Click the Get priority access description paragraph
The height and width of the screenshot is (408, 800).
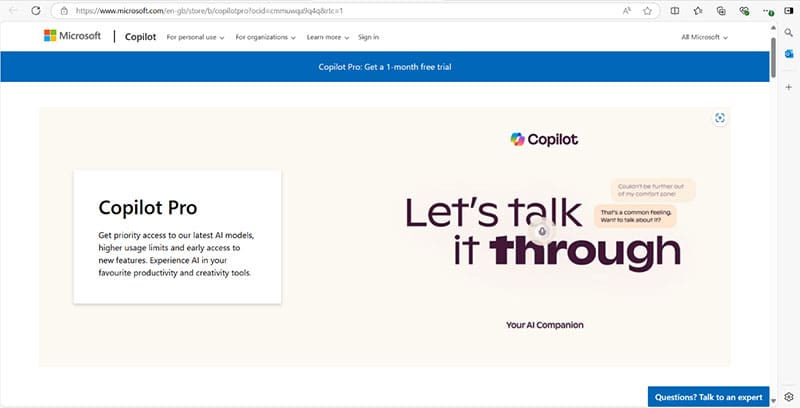[x=176, y=254]
